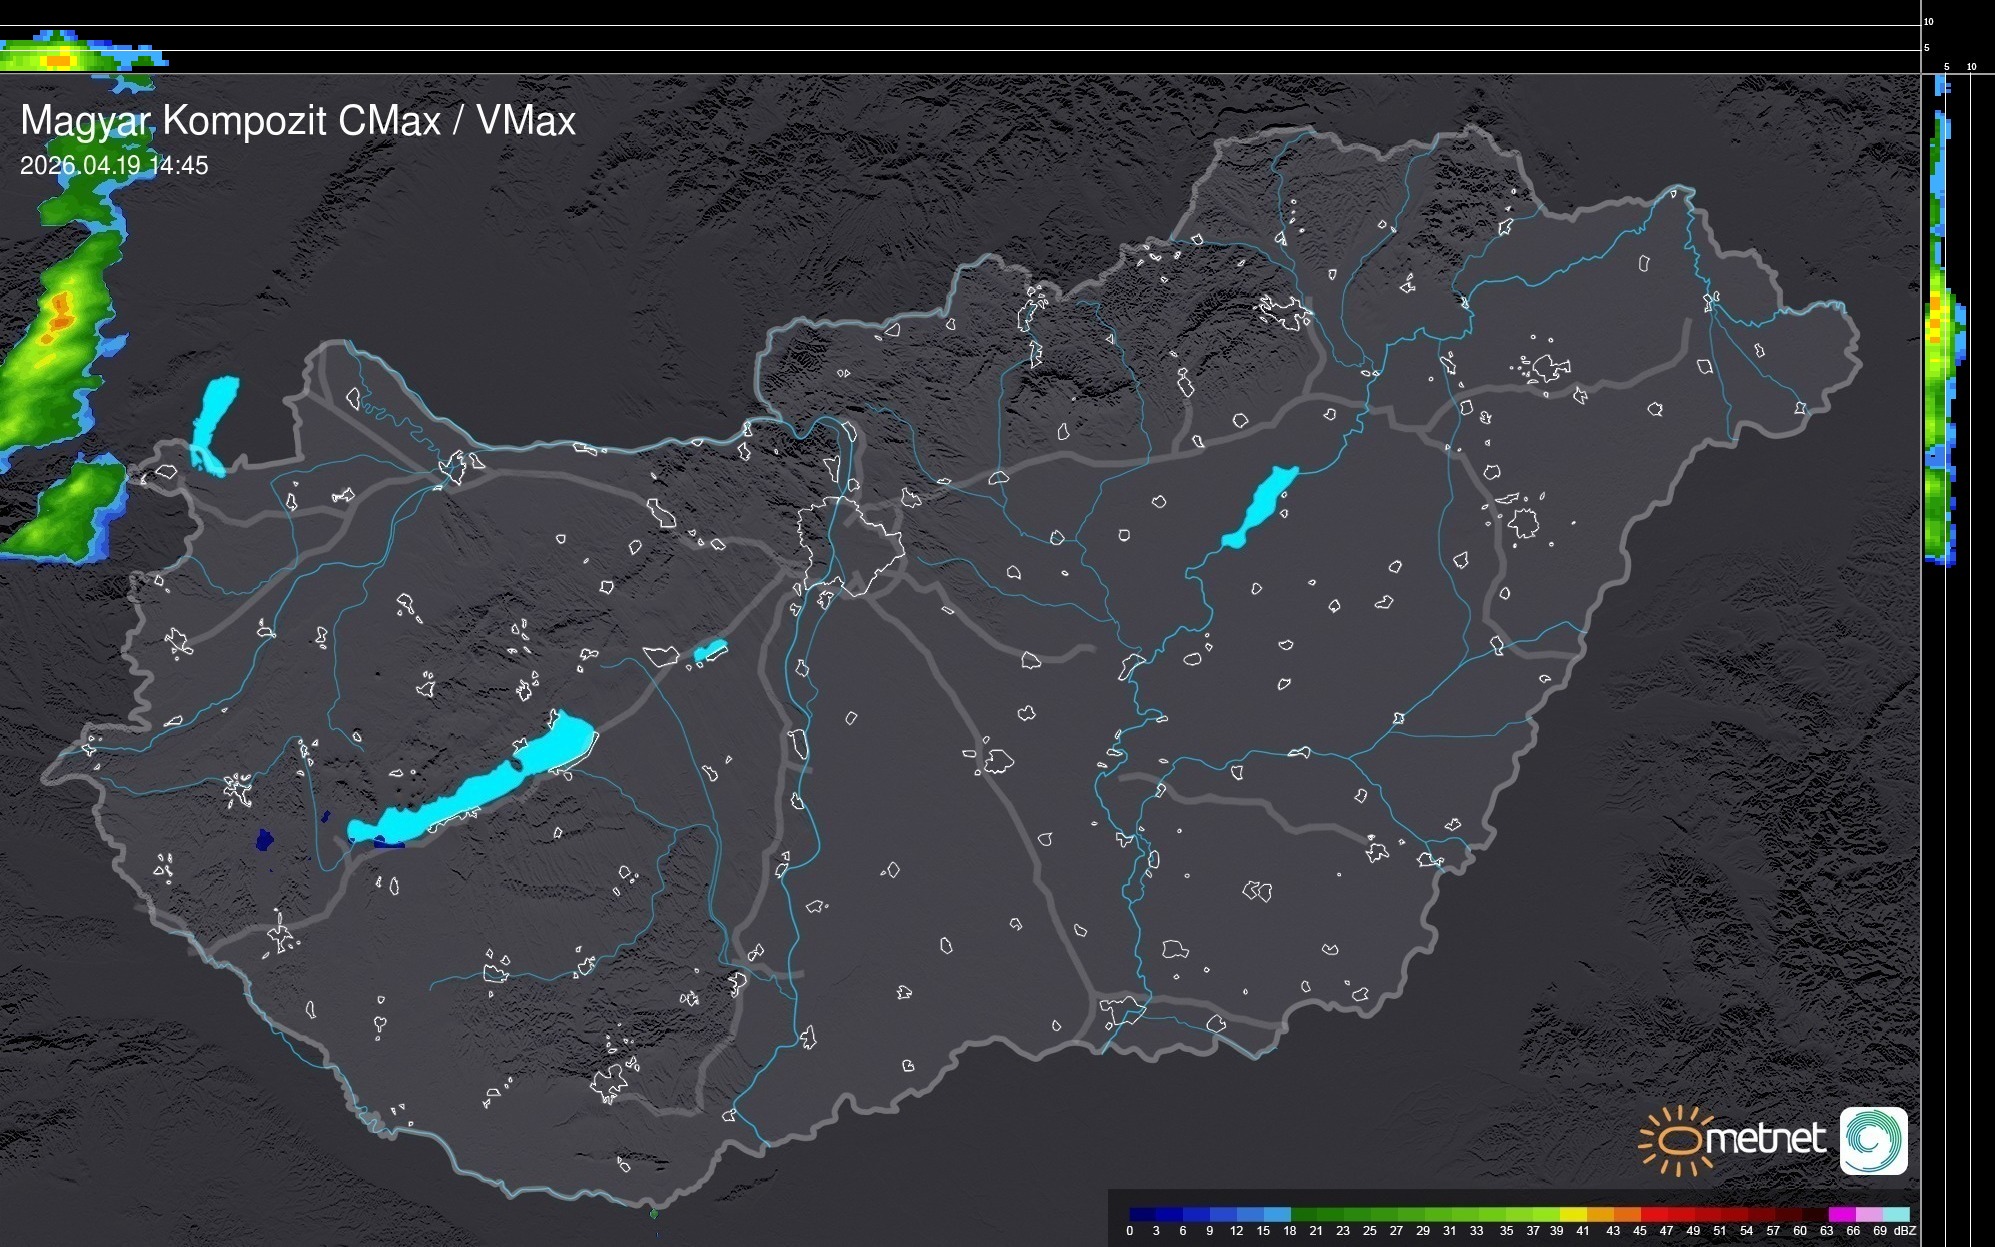The height and width of the screenshot is (1247, 1995).
Task: Click the 2026.04.19 14:45 timestamp
Action: 114,165
